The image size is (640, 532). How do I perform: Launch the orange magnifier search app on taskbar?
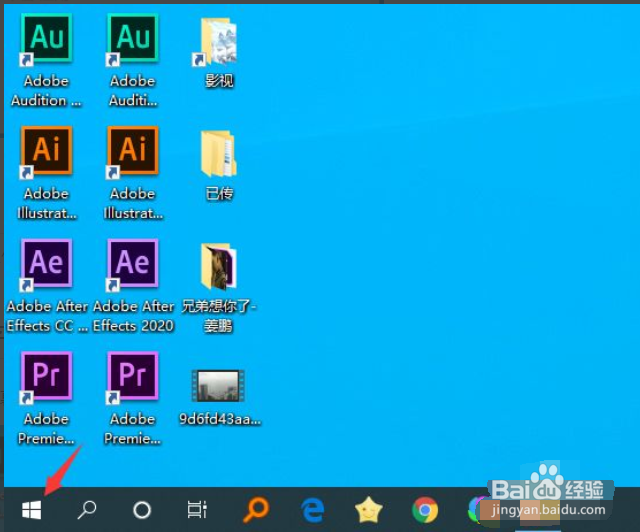[x=256, y=510]
